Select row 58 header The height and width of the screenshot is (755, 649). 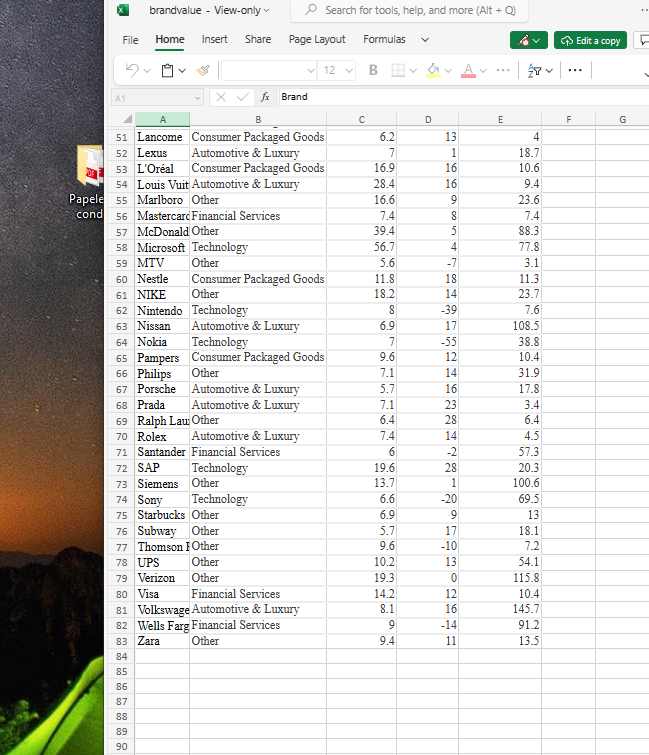coord(121,247)
